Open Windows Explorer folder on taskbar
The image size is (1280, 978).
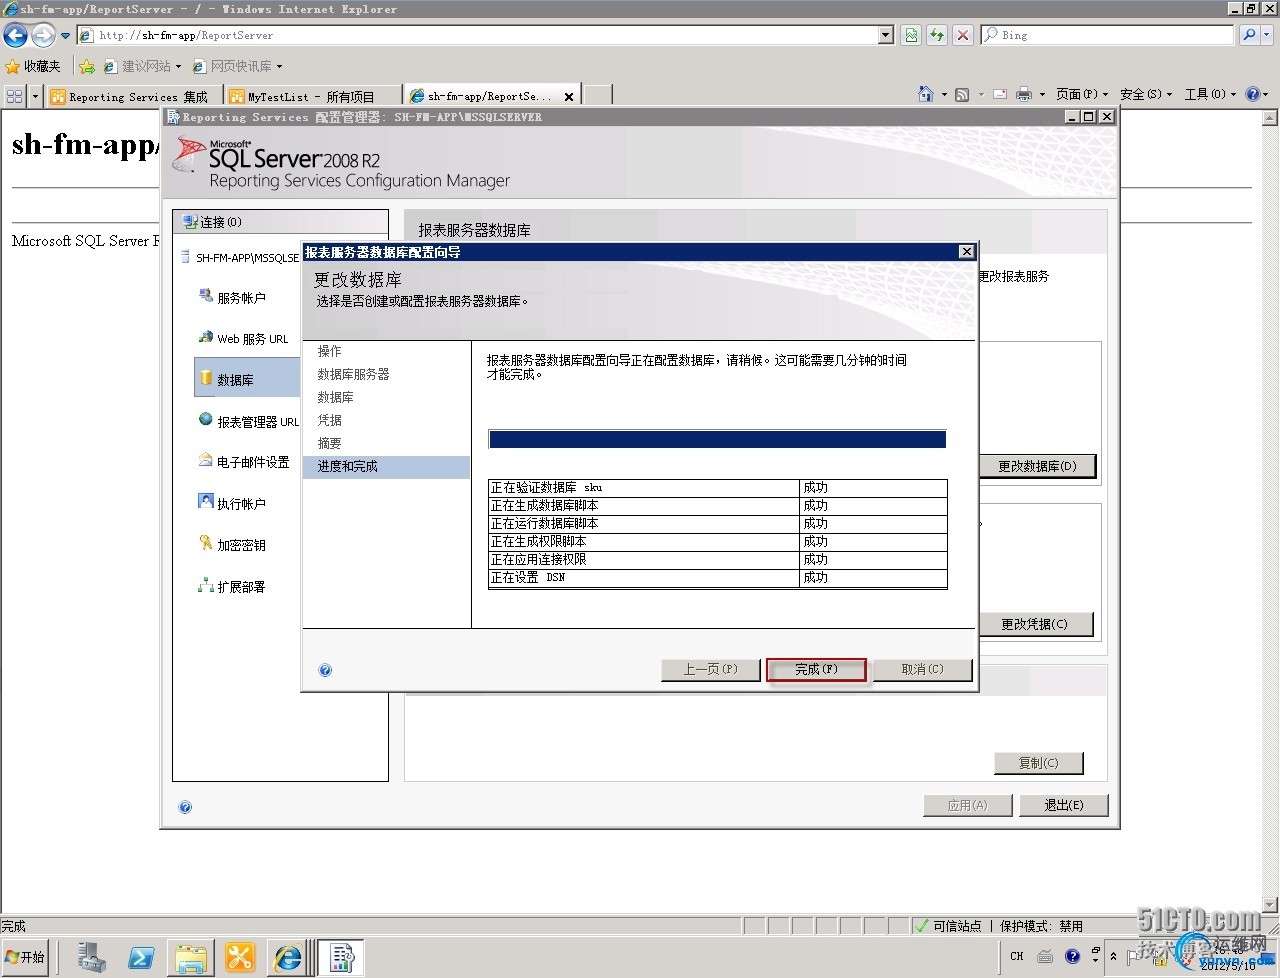tap(190, 957)
